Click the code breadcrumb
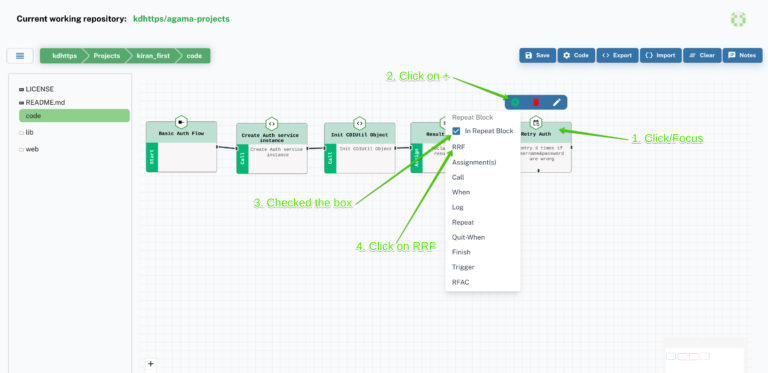 pos(194,56)
